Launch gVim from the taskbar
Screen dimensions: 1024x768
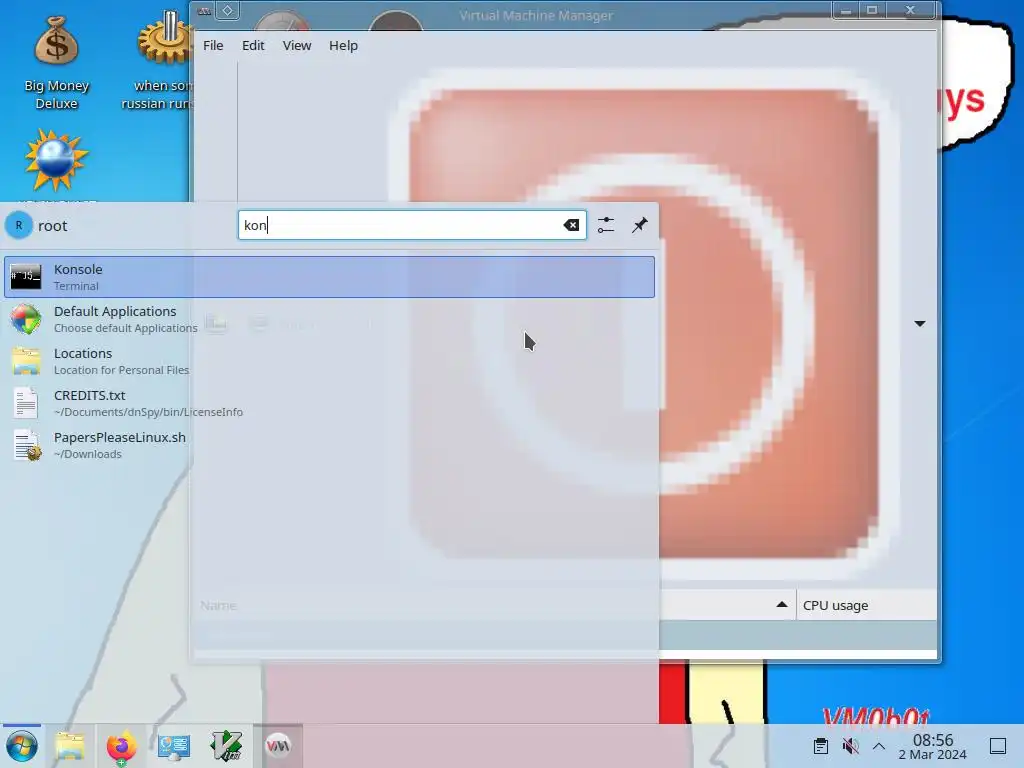227,746
